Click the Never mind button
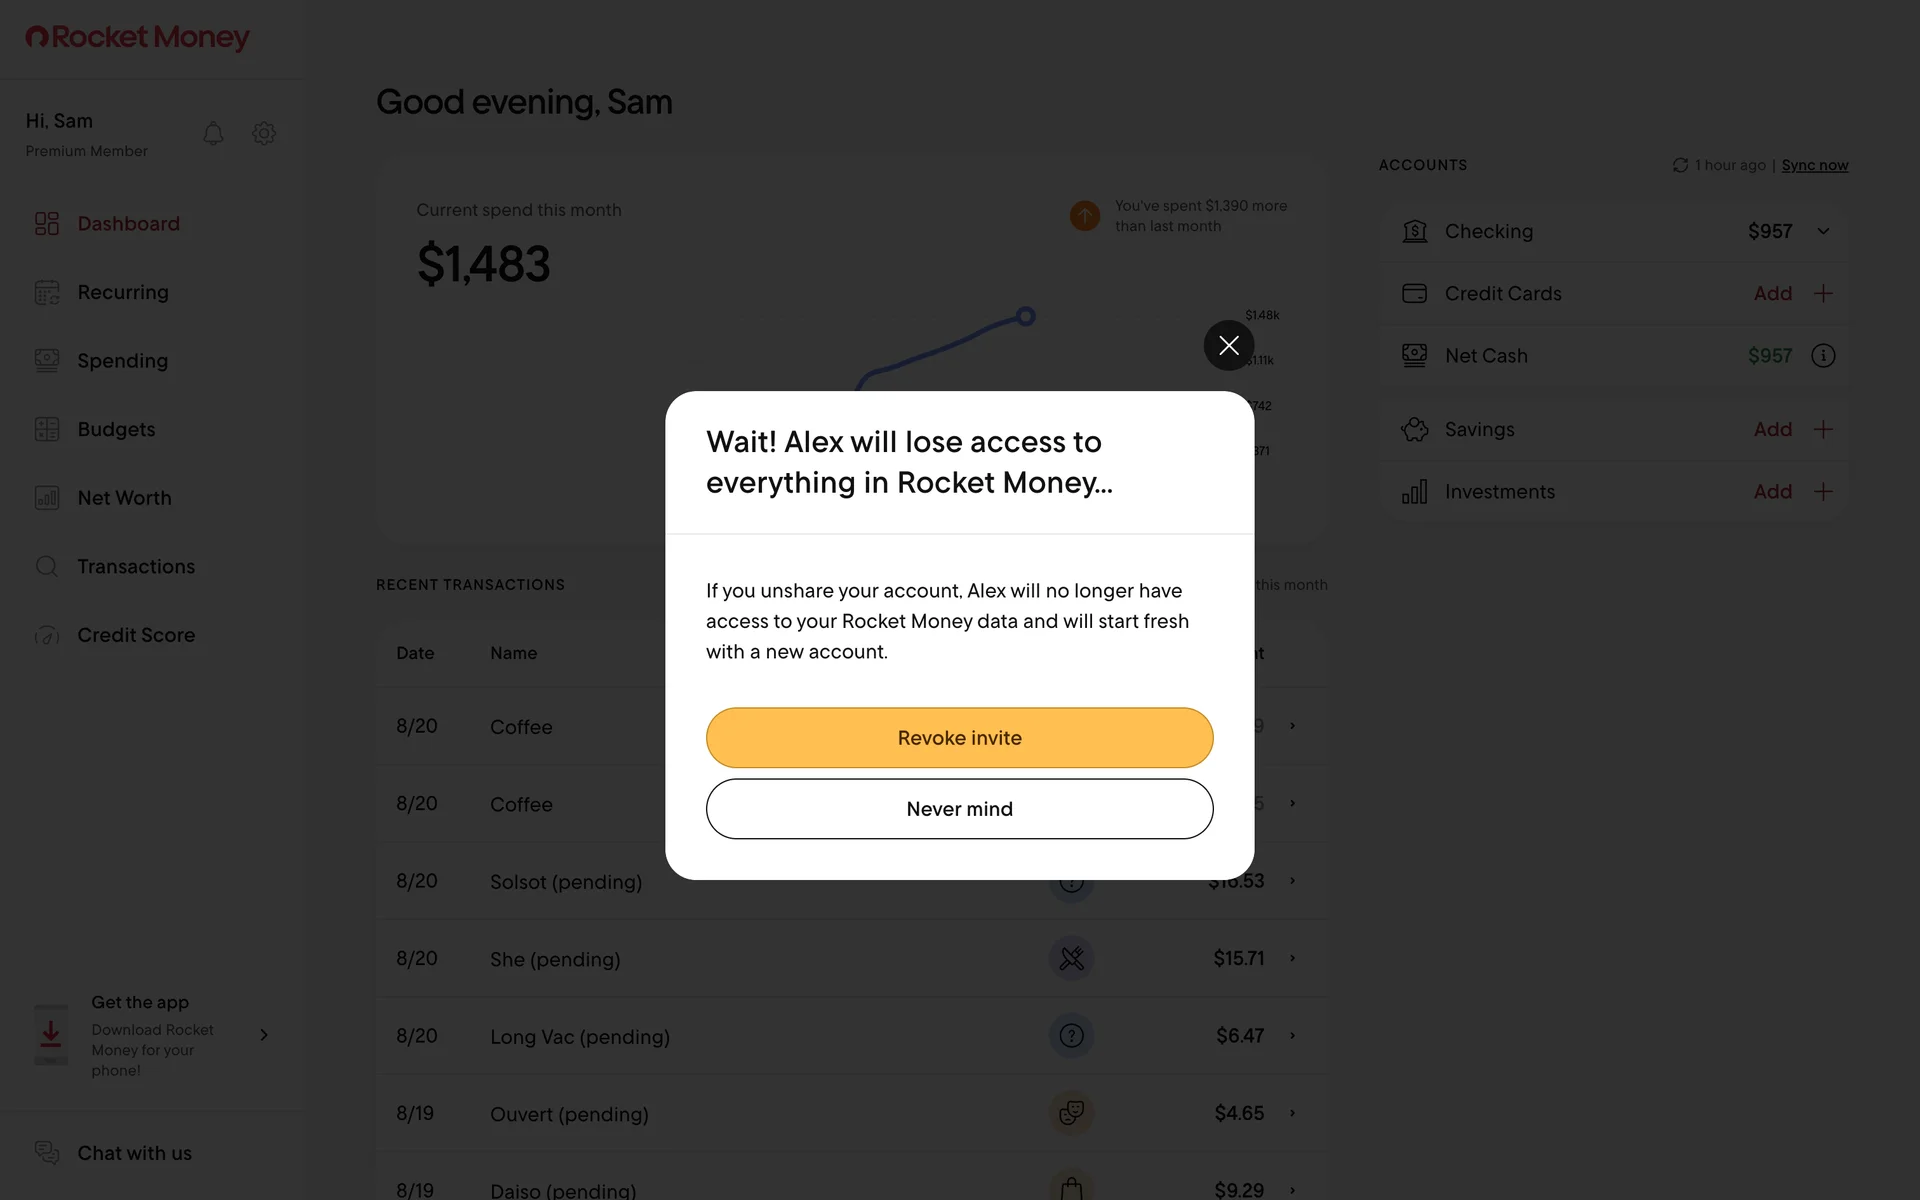The height and width of the screenshot is (1200, 1920). tap(959, 809)
